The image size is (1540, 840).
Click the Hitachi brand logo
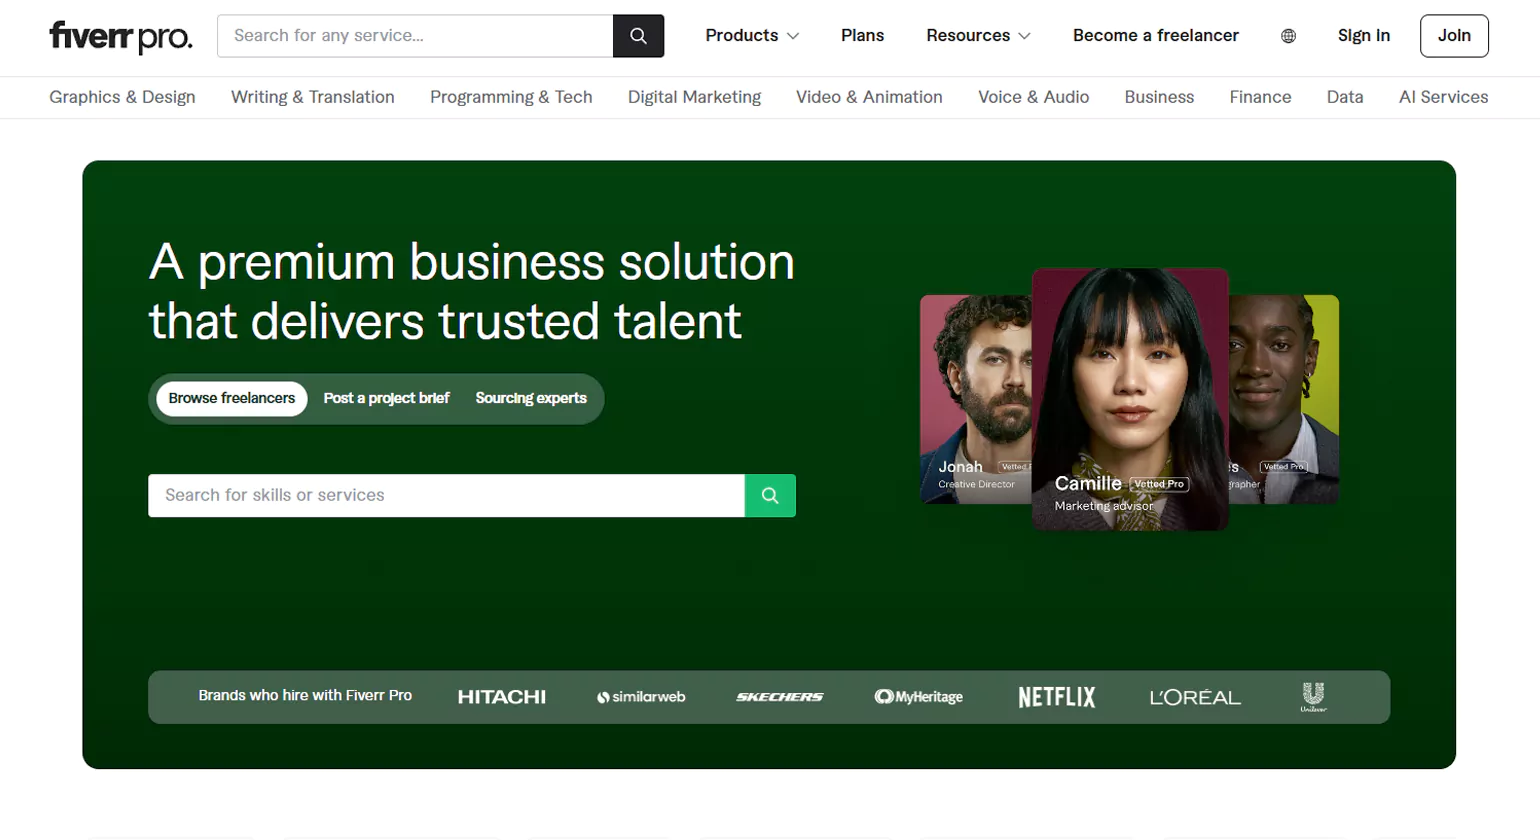coord(502,697)
